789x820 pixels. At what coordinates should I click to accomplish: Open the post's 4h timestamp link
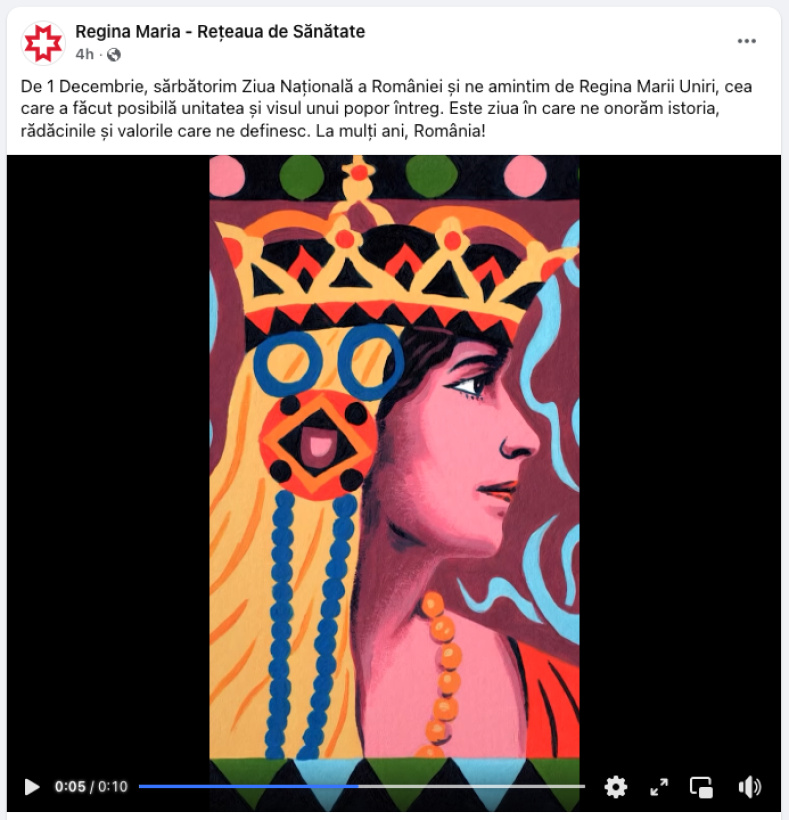[85, 54]
